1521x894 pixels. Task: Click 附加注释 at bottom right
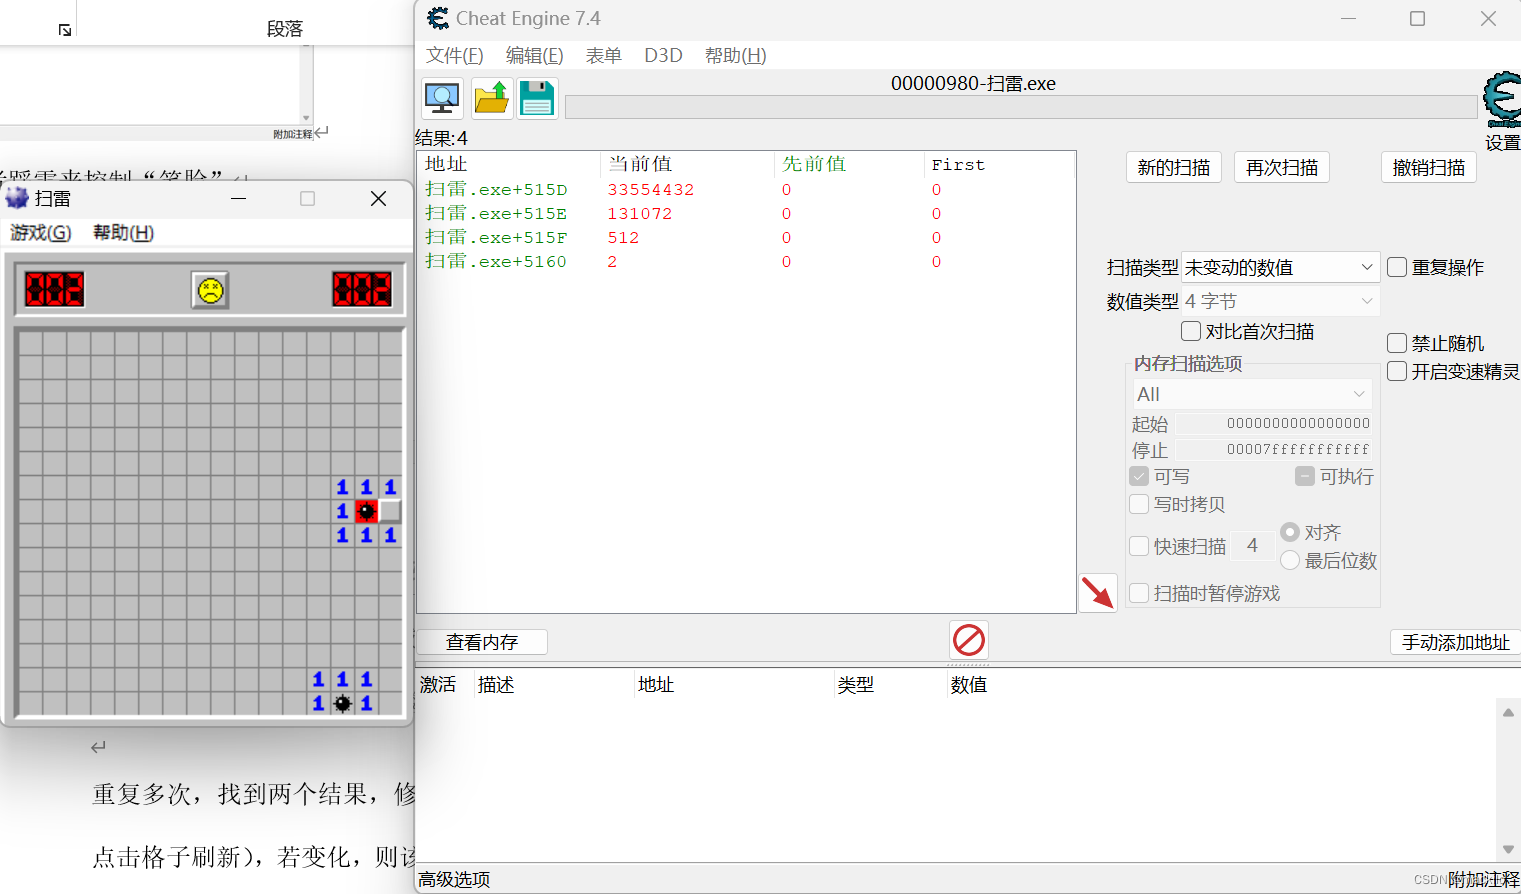coord(1484,879)
